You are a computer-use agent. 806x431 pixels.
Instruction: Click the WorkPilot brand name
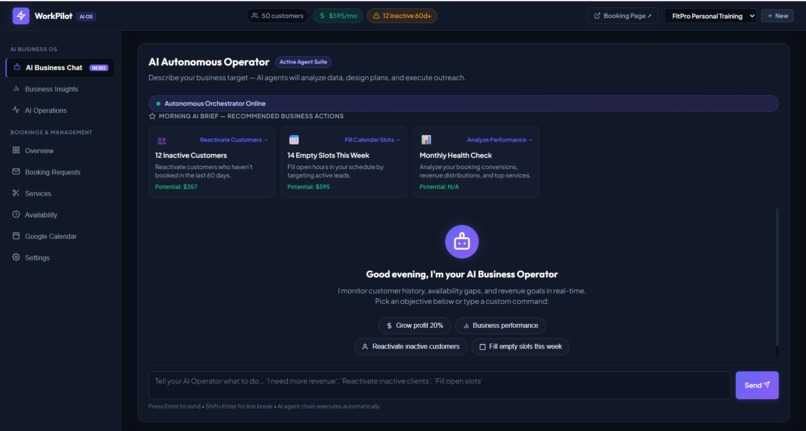click(53, 16)
